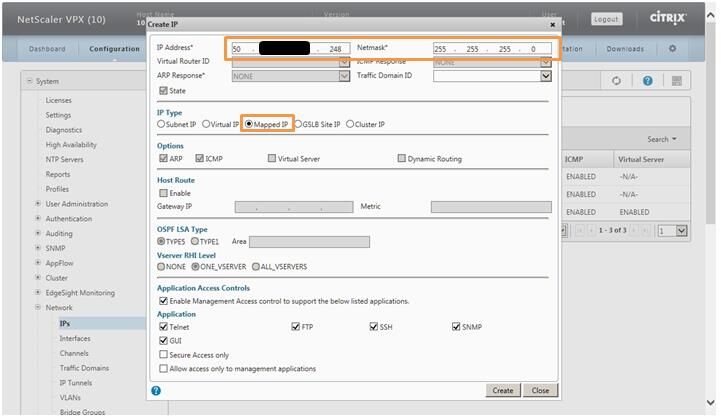The width and height of the screenshot is (721, 418).
Task: Toggle the State checkbox
Action: pyautogui.click(x=163, y=91)
